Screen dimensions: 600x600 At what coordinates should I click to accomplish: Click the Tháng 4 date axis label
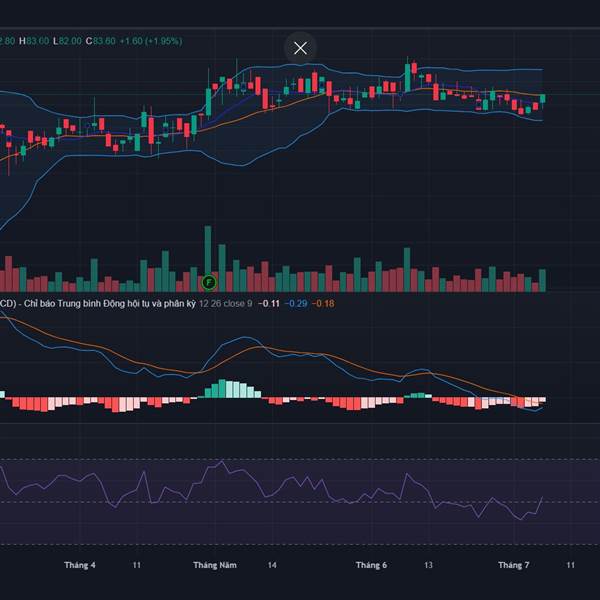click(80, 565)
